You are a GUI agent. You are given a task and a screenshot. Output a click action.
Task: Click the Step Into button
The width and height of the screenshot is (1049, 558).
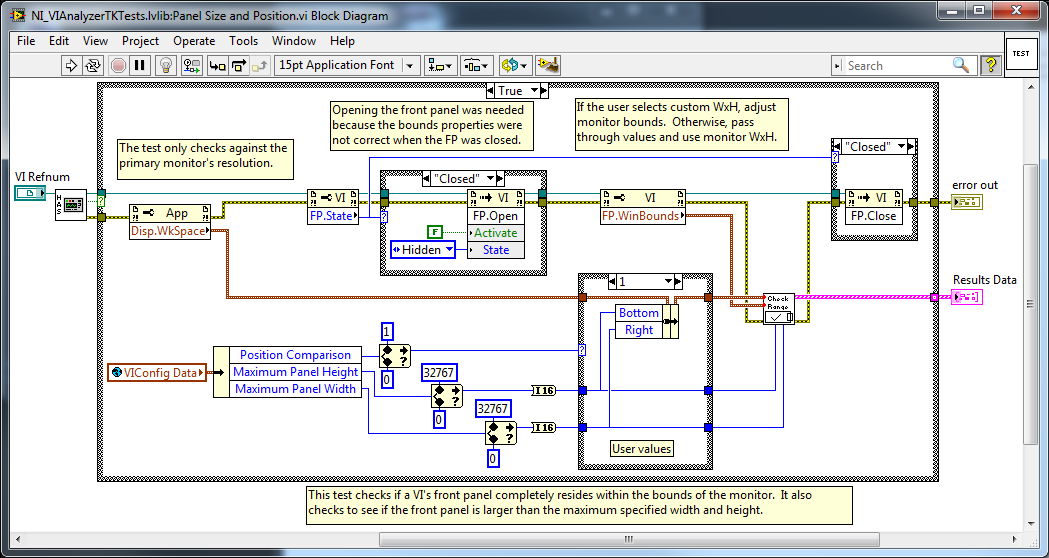tap(217, 66)
